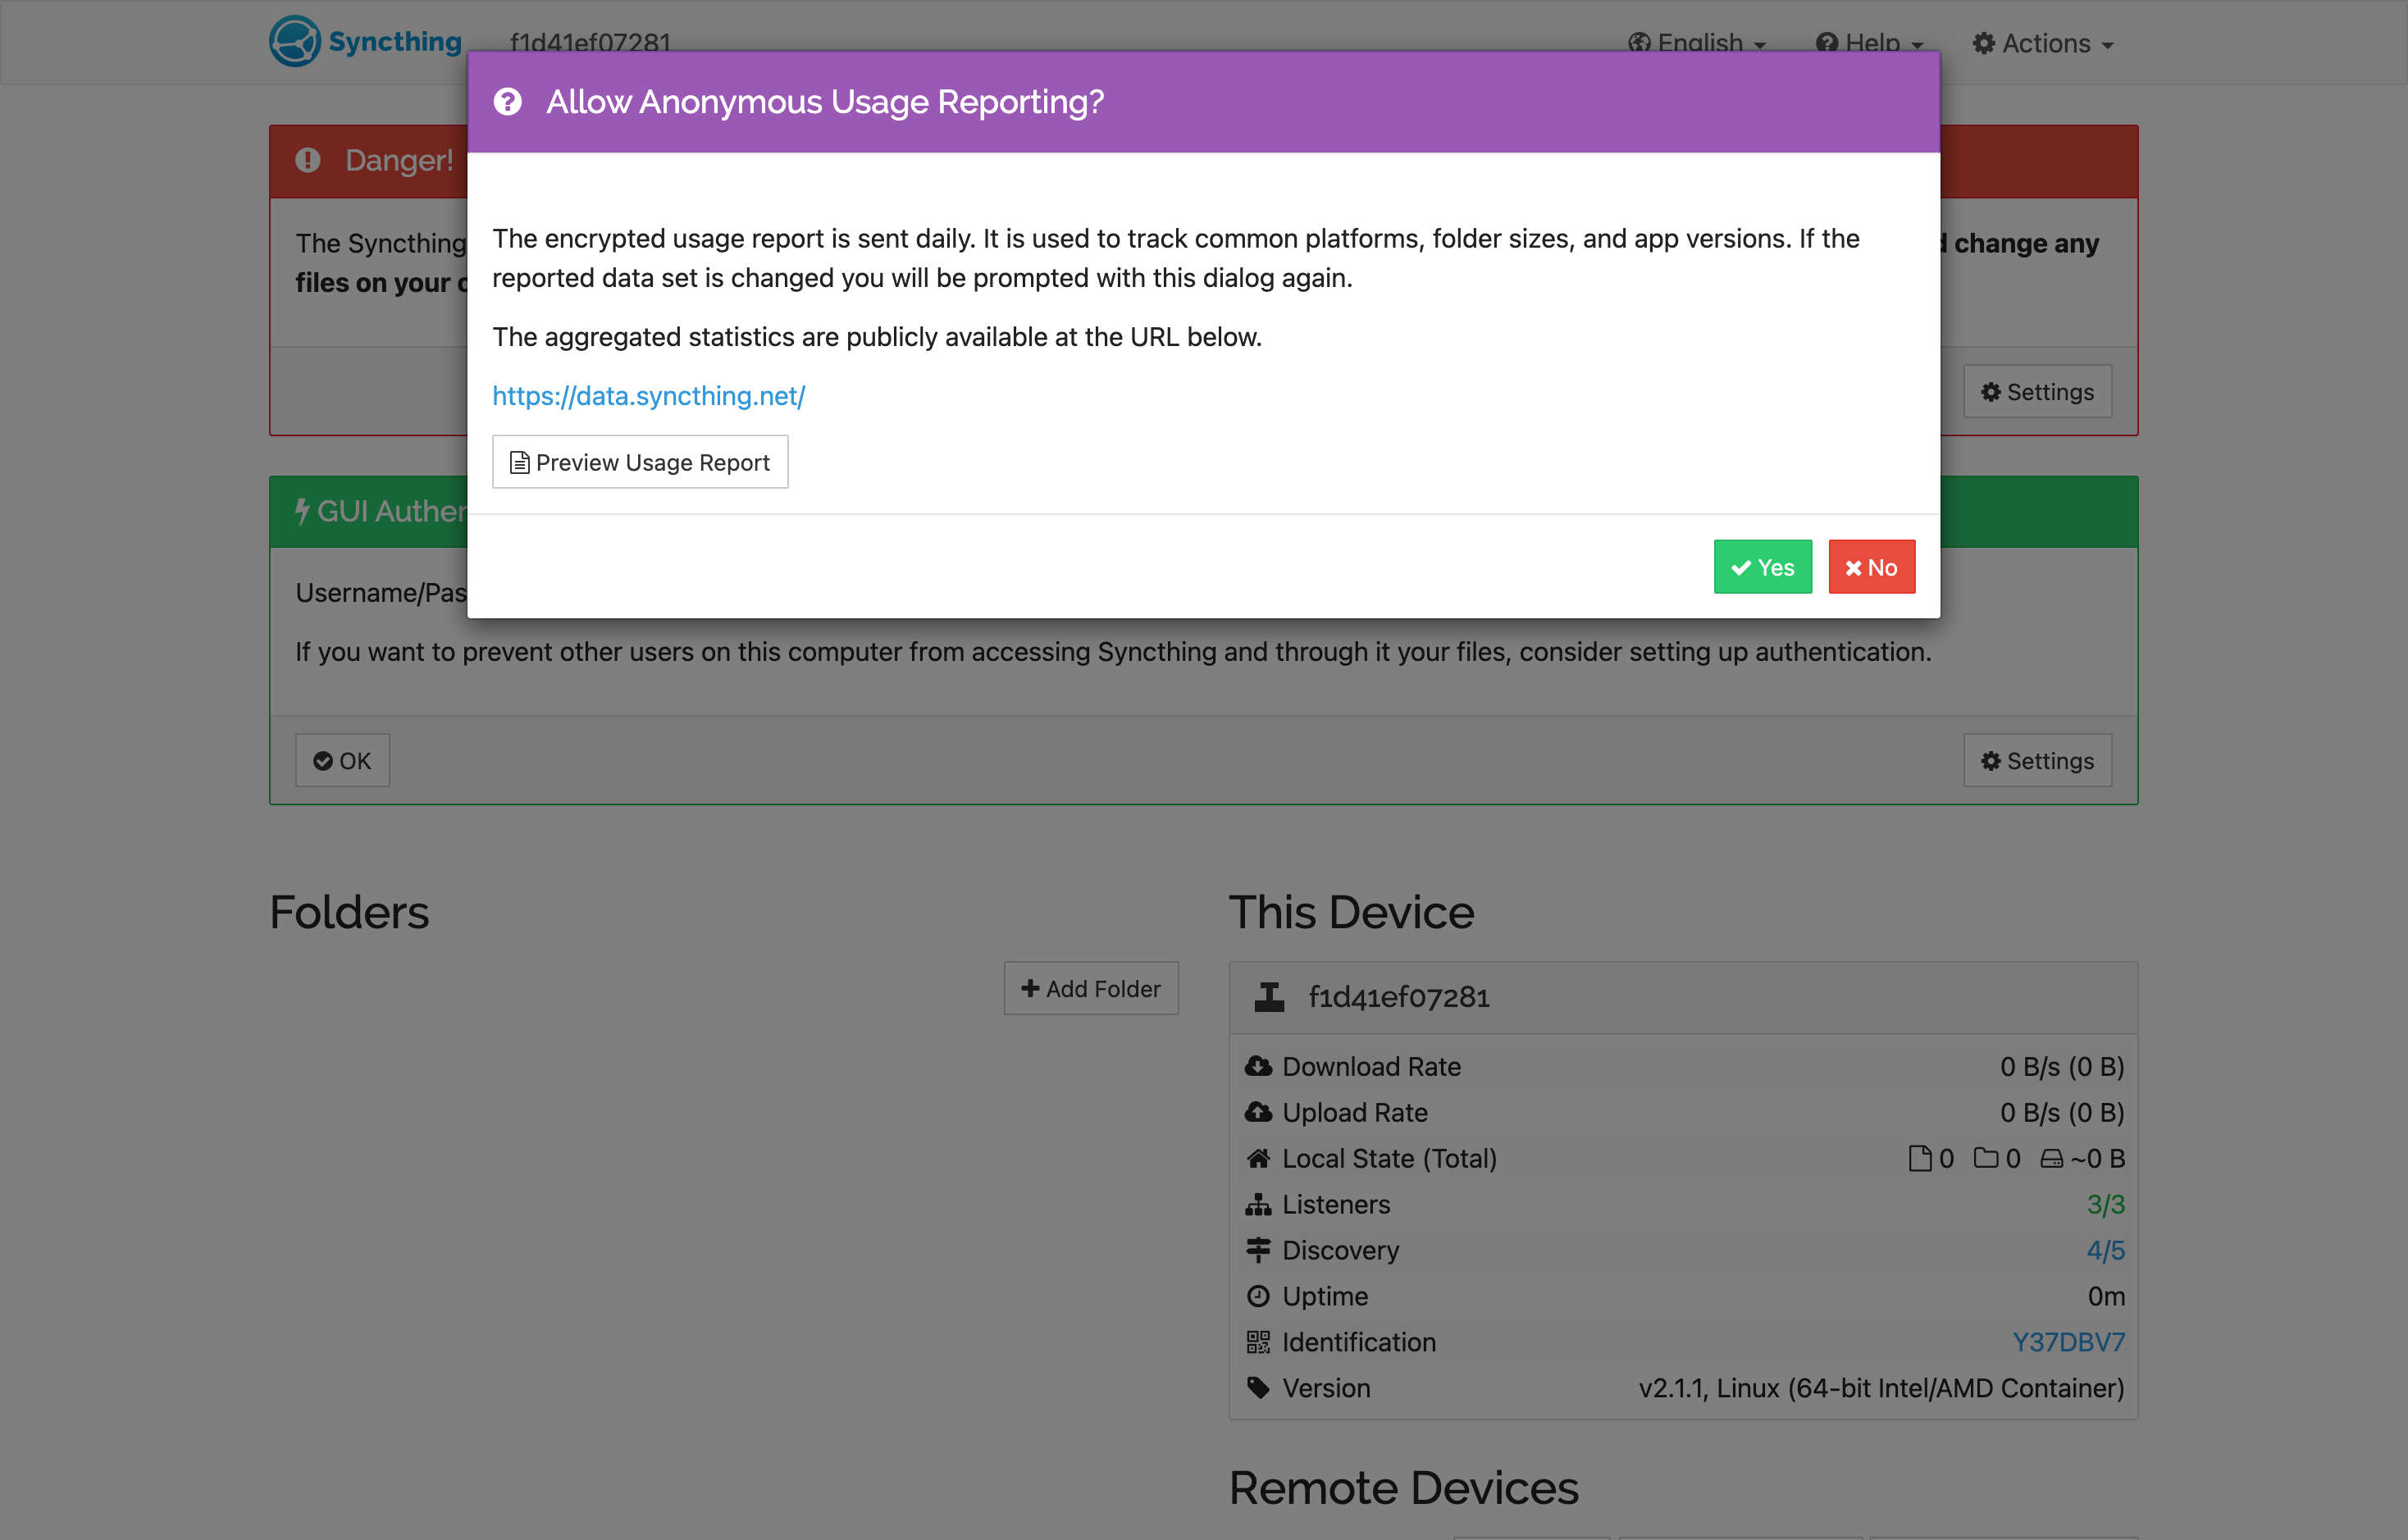This screenshot has width=2408, height=1540.
Task: Click the Allow Anonymous Usage Reporting title
Action: coord(825,102)
